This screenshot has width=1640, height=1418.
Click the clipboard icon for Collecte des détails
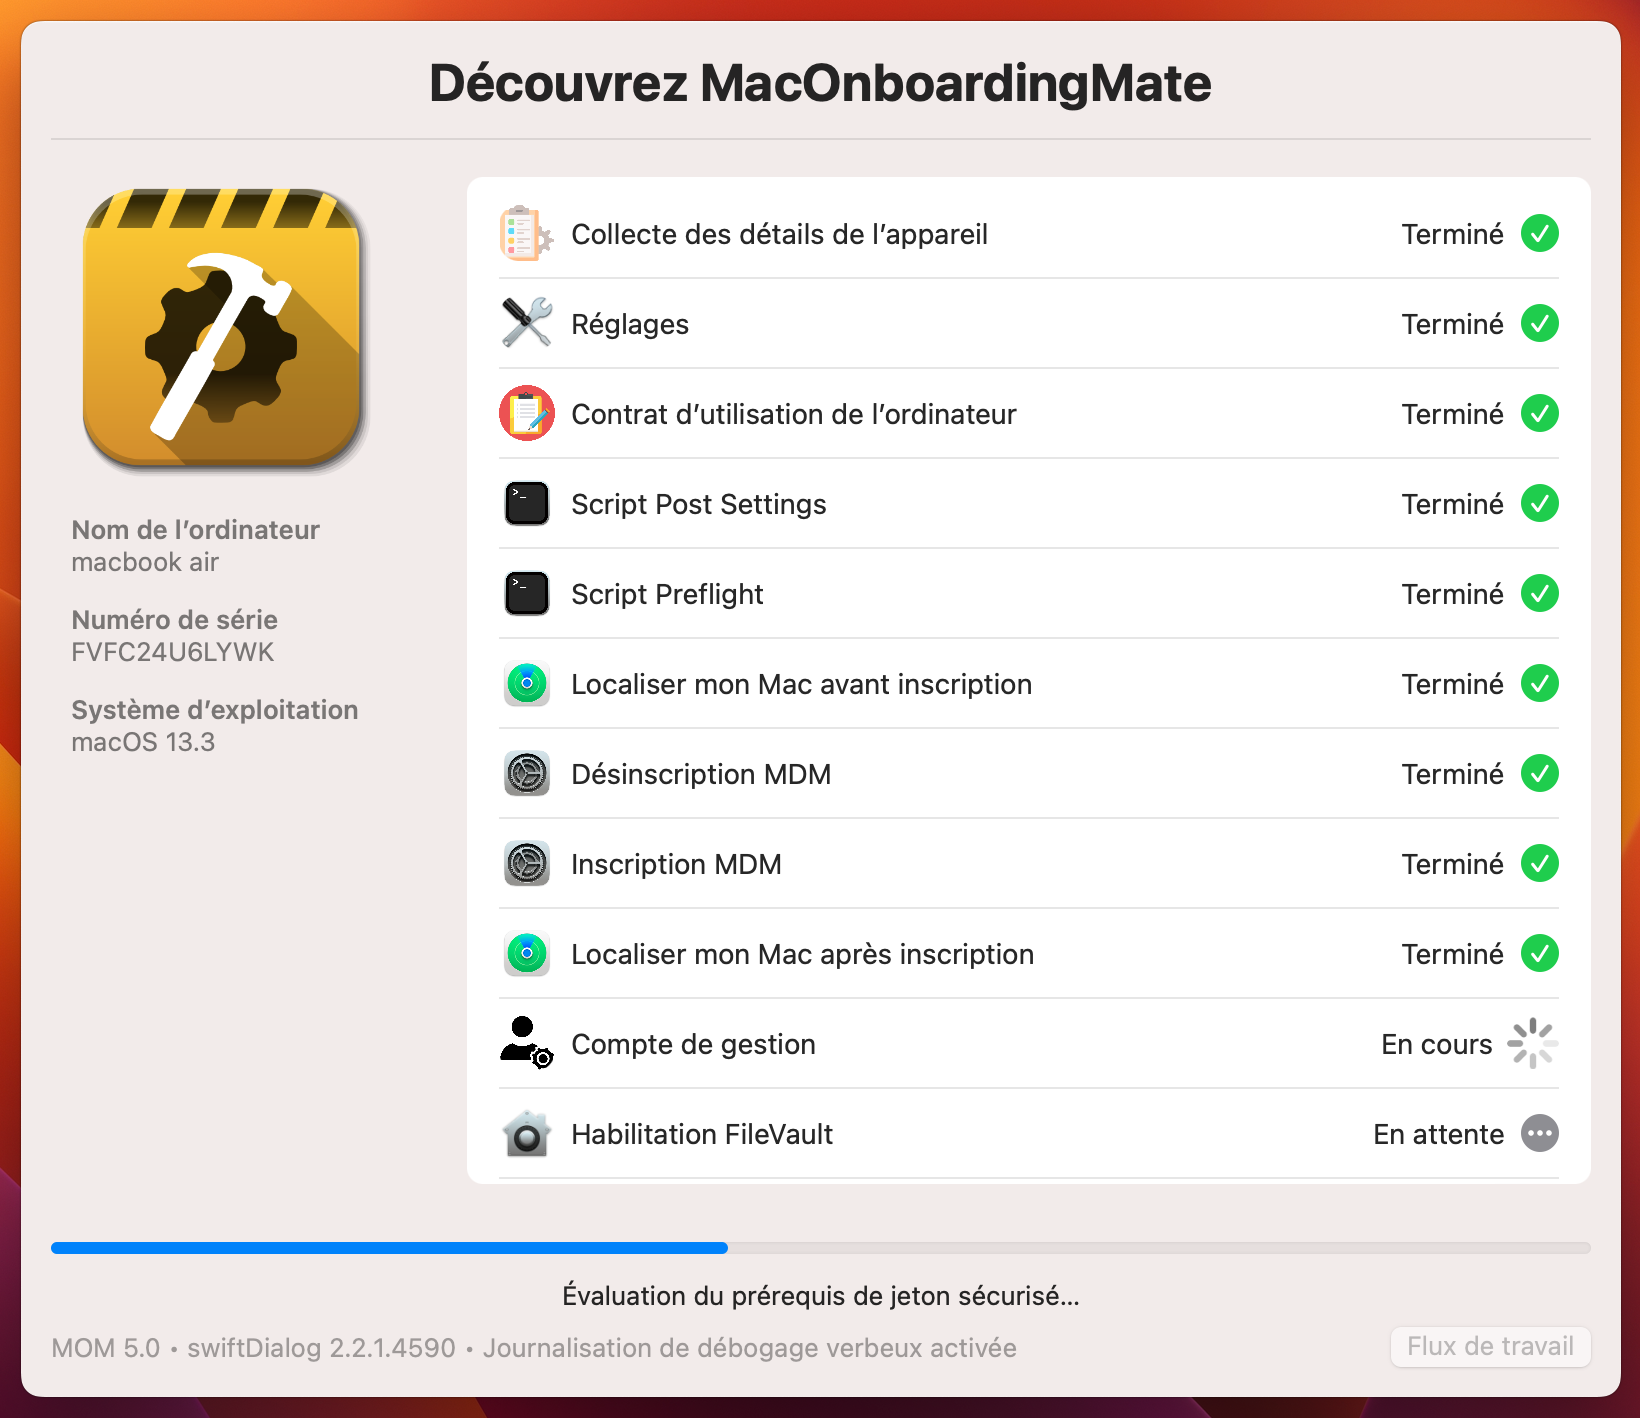click(526, 234)
